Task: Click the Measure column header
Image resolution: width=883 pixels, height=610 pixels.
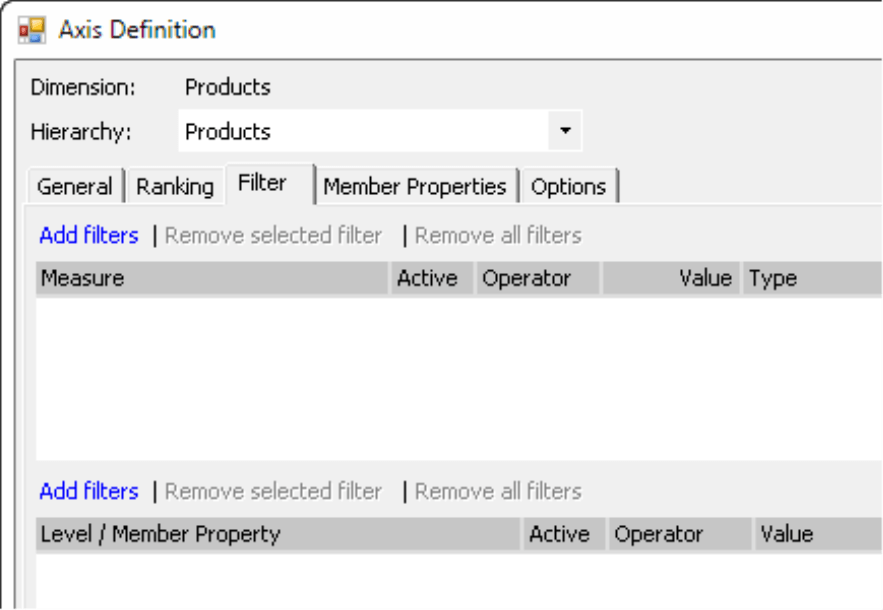Action: tap(212, 278)
